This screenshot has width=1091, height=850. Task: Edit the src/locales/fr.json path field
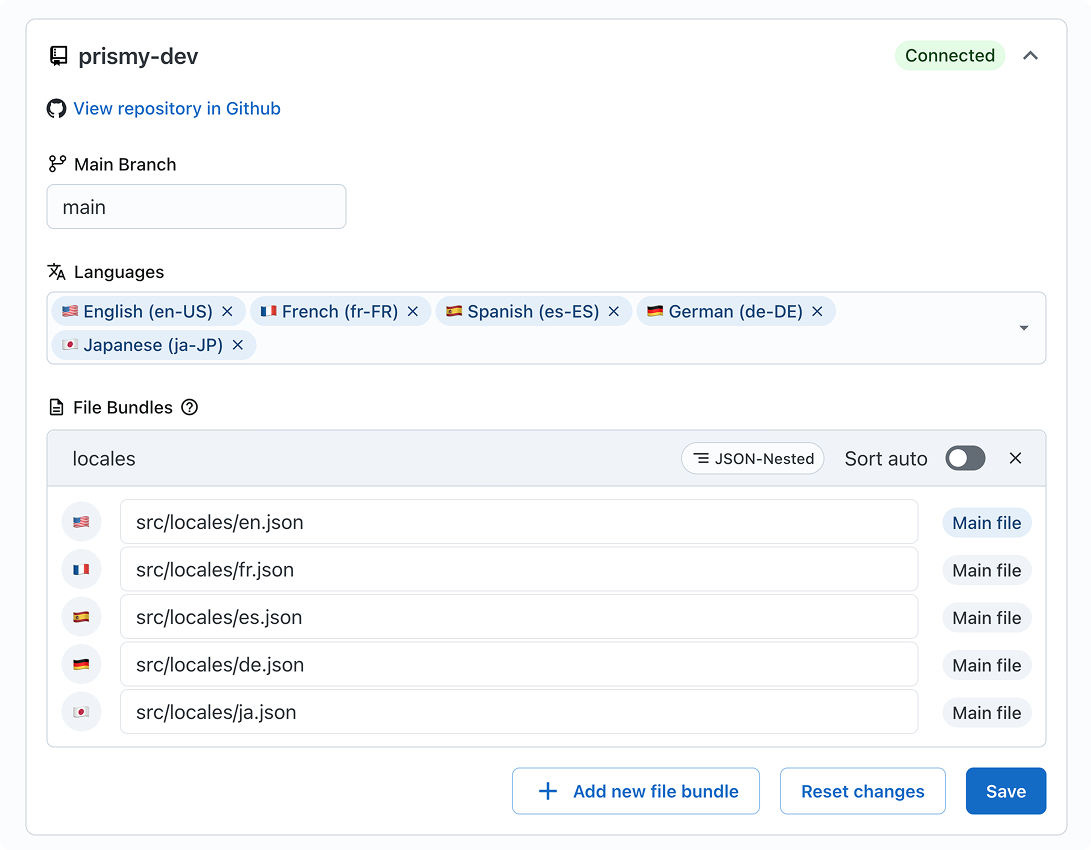518,569
